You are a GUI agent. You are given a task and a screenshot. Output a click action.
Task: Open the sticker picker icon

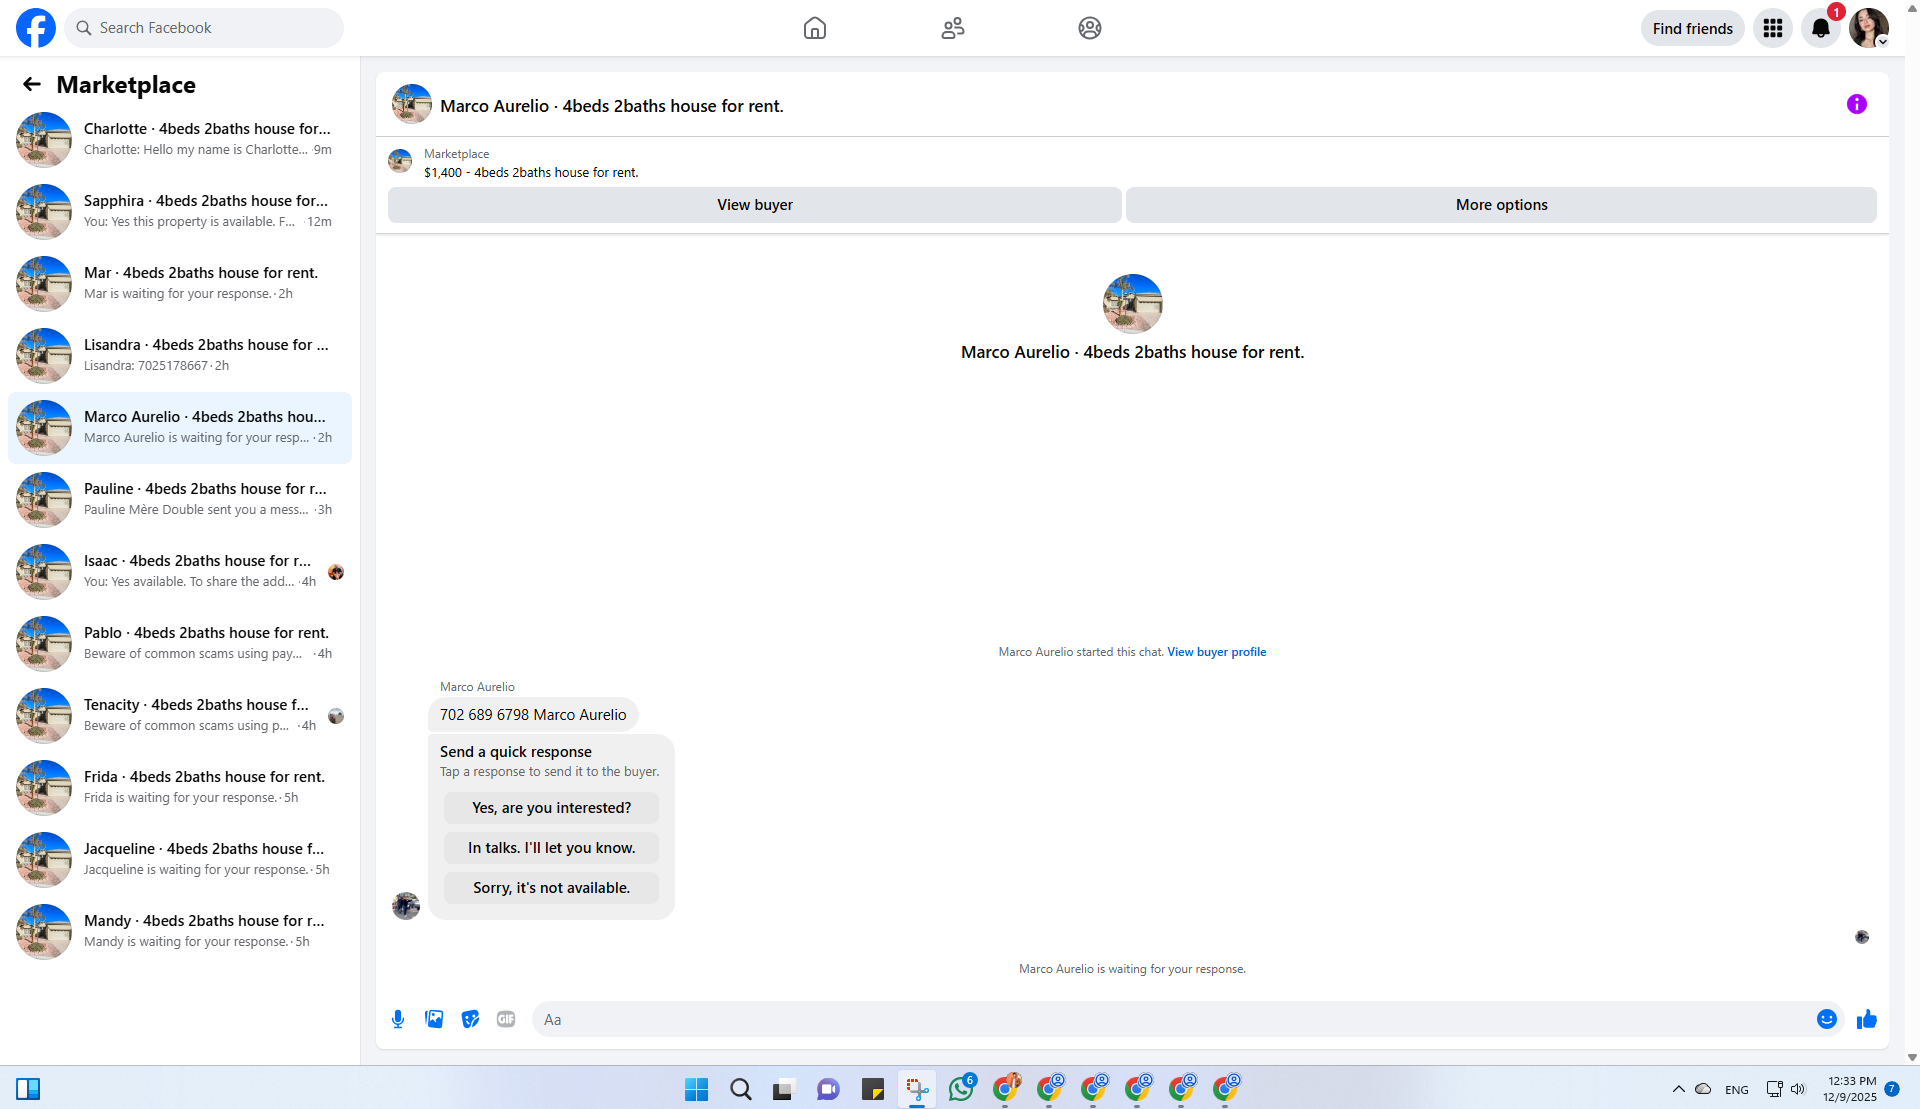(x=470, y=1019)
